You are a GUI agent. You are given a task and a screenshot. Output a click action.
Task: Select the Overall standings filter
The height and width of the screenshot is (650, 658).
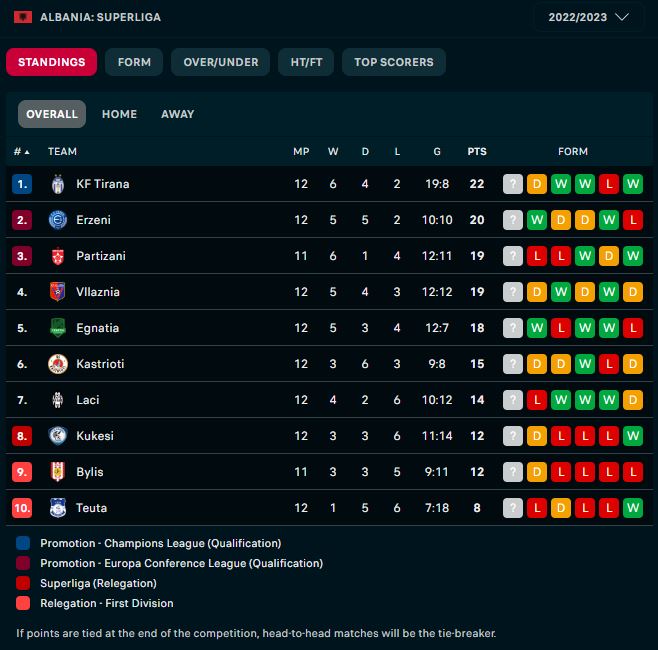52,114
